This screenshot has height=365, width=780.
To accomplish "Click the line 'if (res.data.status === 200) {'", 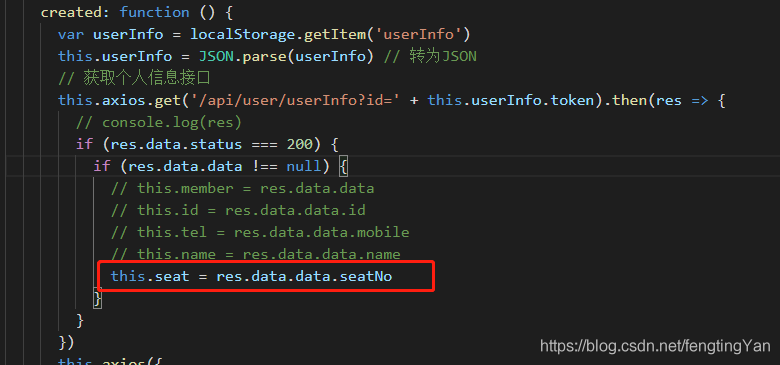I will 207,144.
